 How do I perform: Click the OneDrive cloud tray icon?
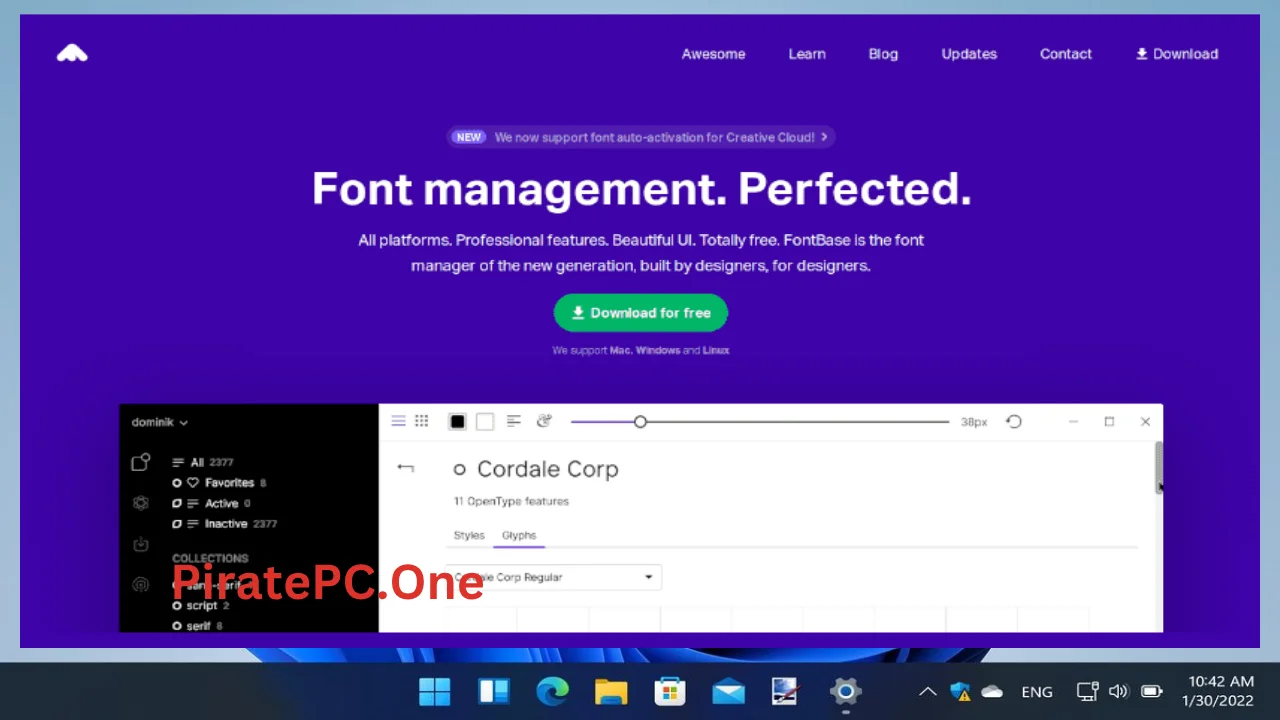(x=992, y=691)
